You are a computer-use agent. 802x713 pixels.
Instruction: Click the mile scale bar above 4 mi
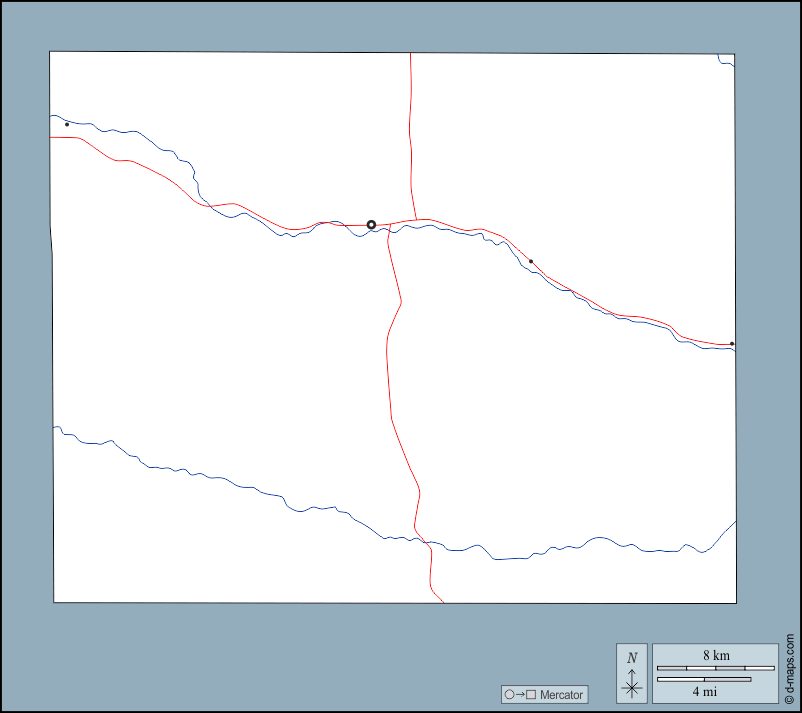703,680
